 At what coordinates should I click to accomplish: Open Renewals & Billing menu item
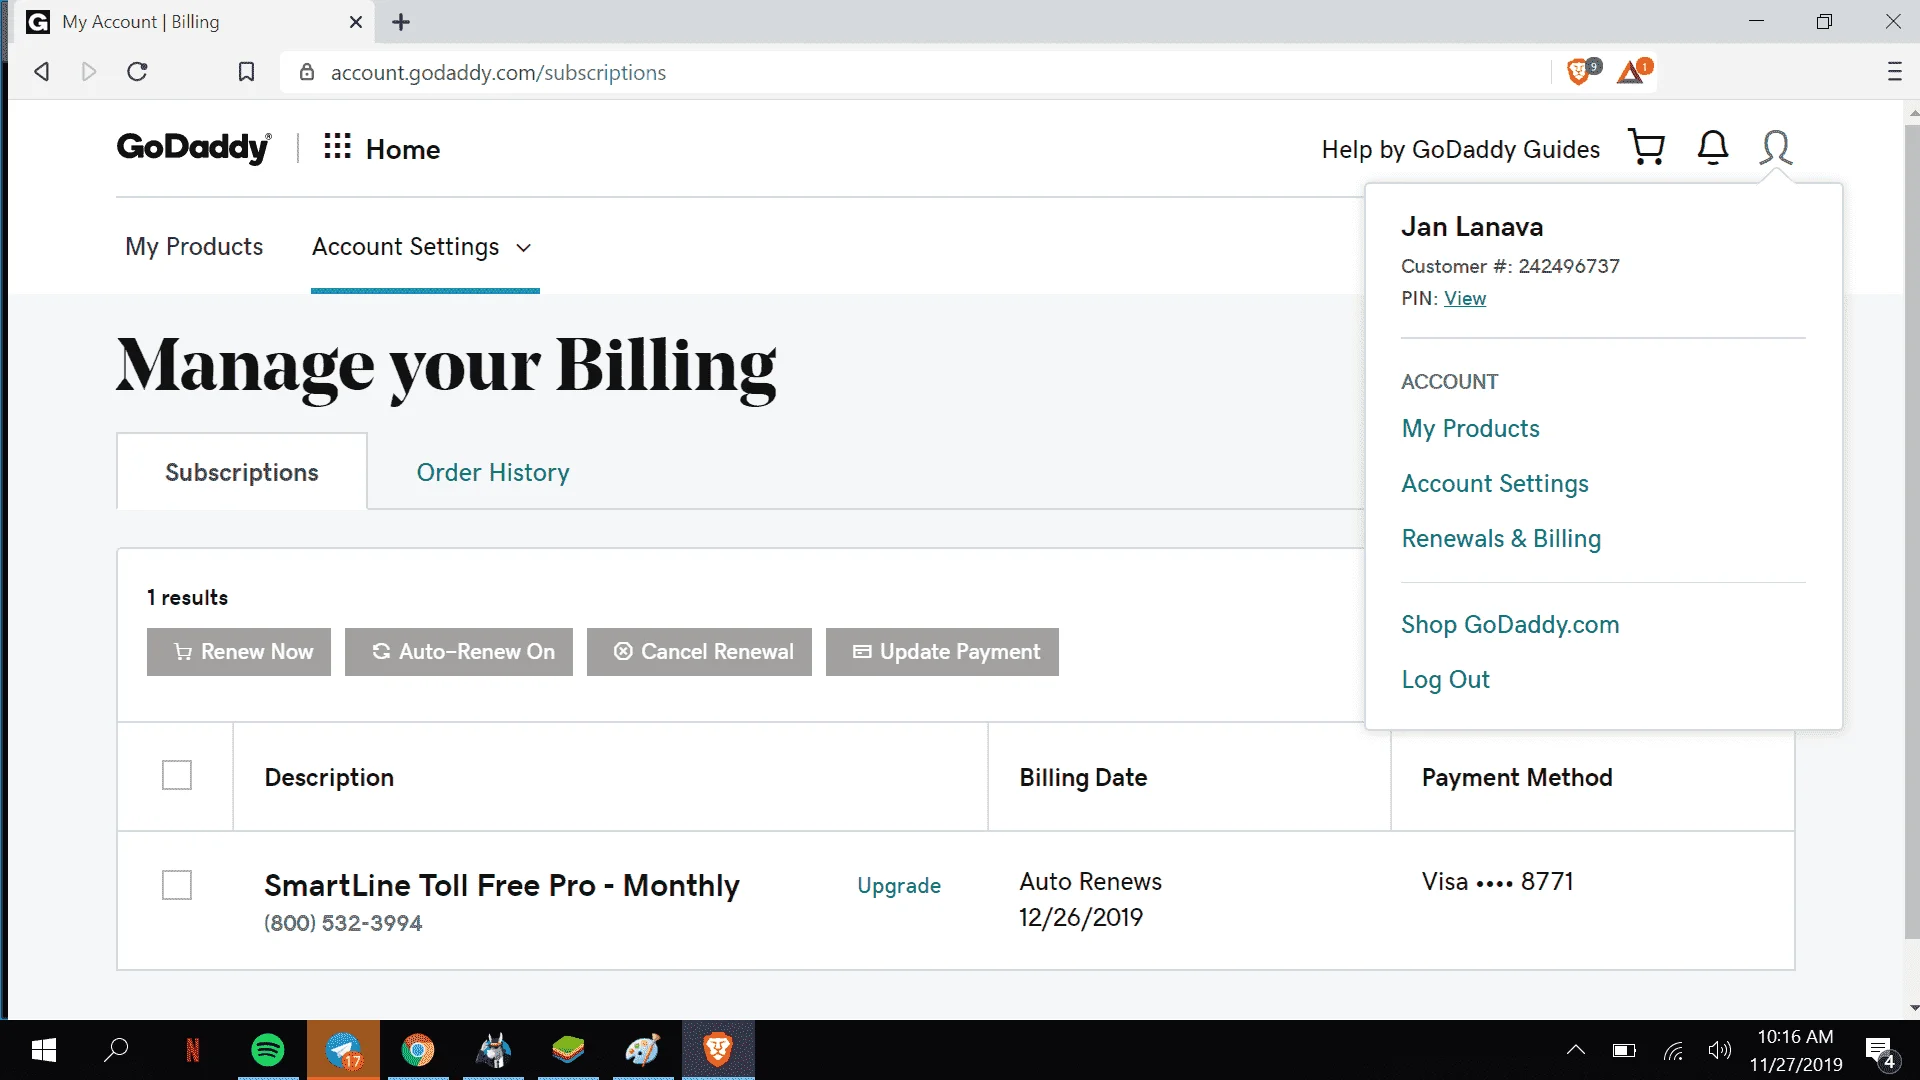1501,539
